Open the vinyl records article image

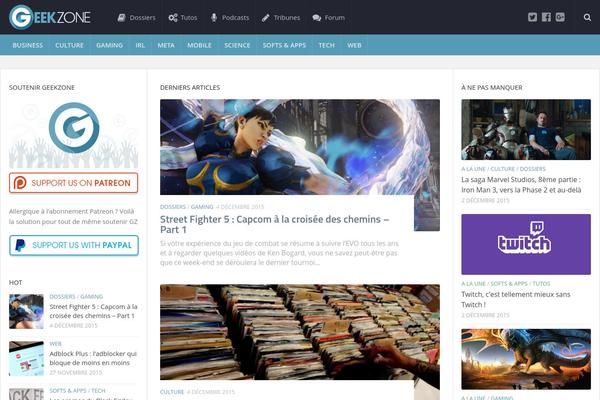(300, 332)
